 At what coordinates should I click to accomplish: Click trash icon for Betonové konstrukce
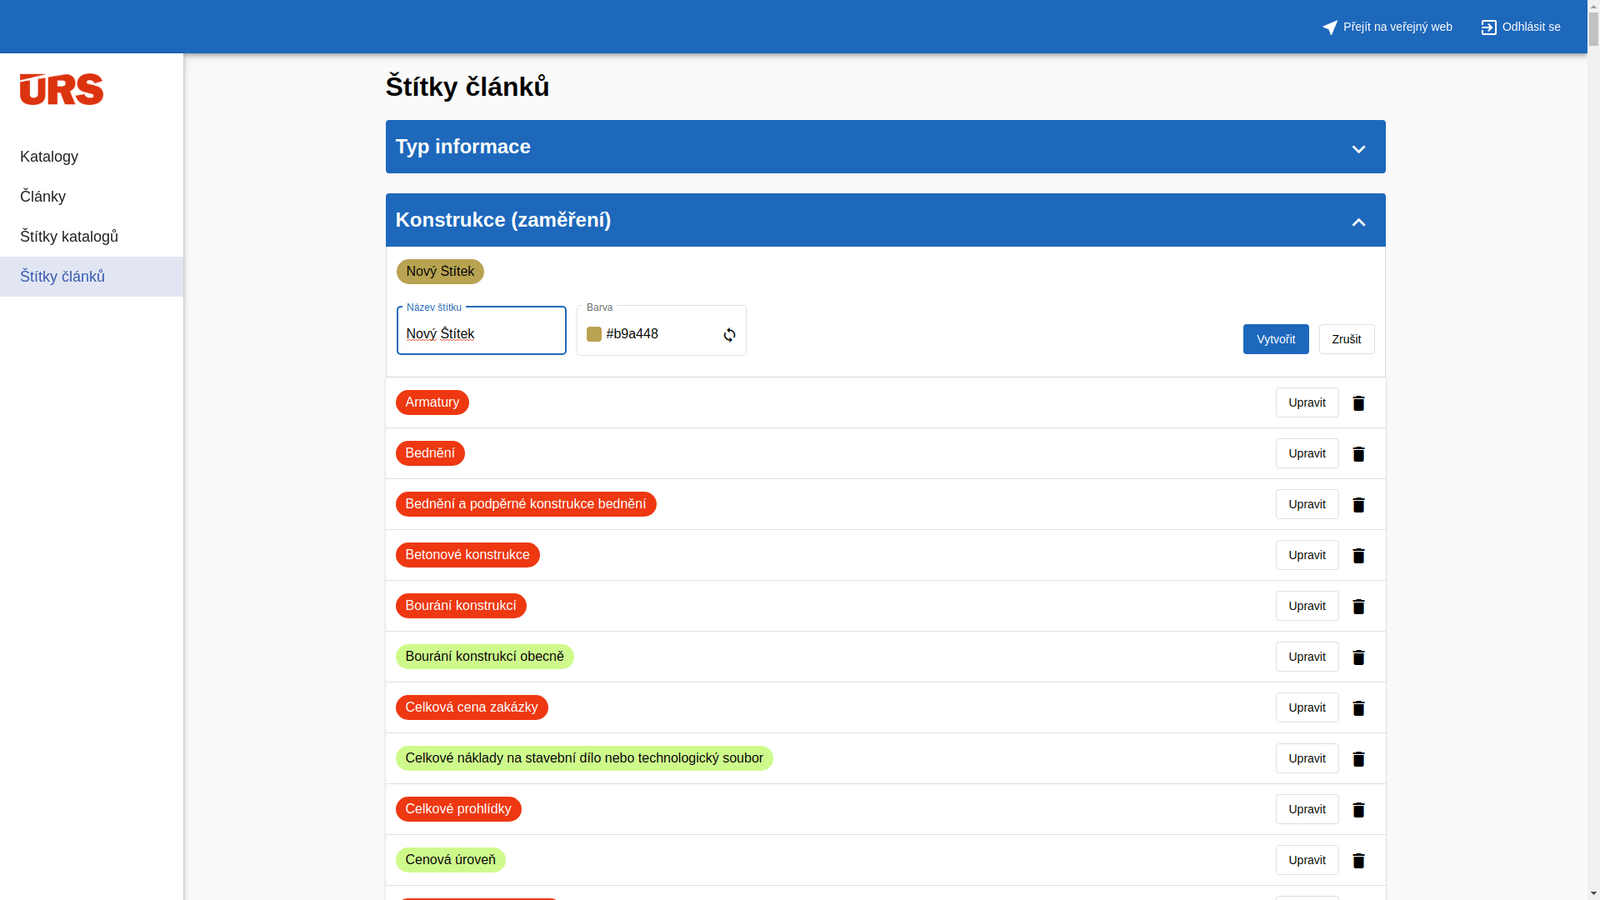pyautogui.click(x=1358, y=556)
